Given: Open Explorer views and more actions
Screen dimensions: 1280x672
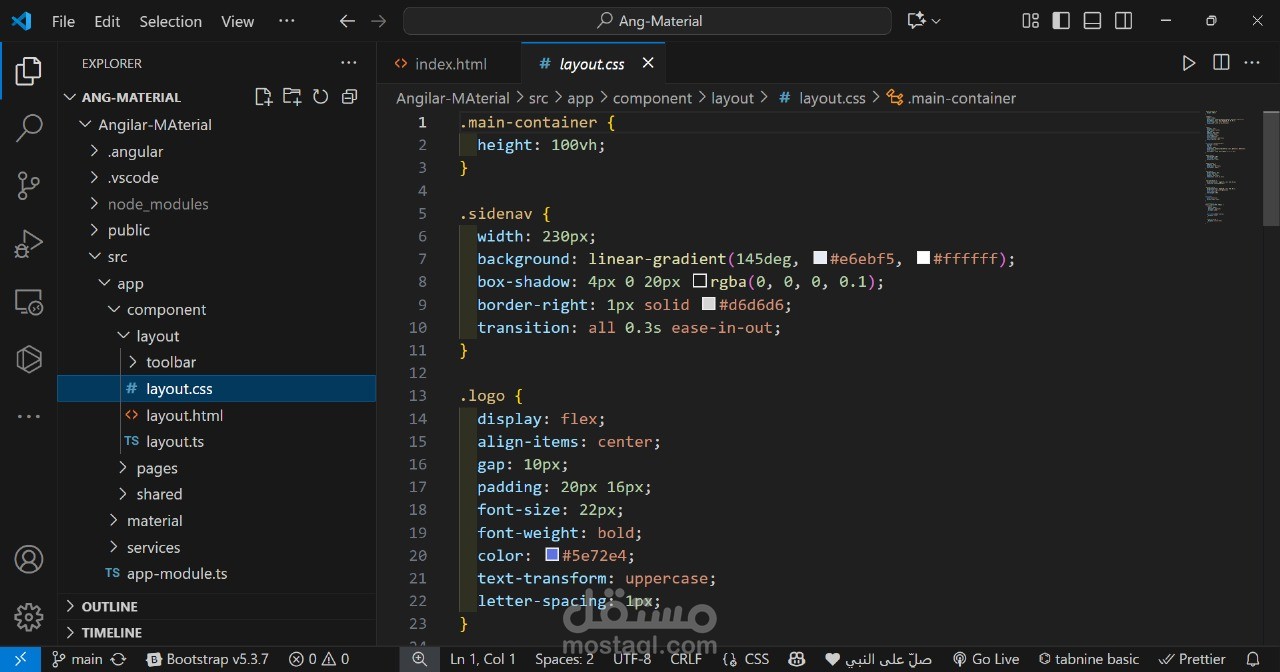Looking at the screenshot, I should coord(348,63).
